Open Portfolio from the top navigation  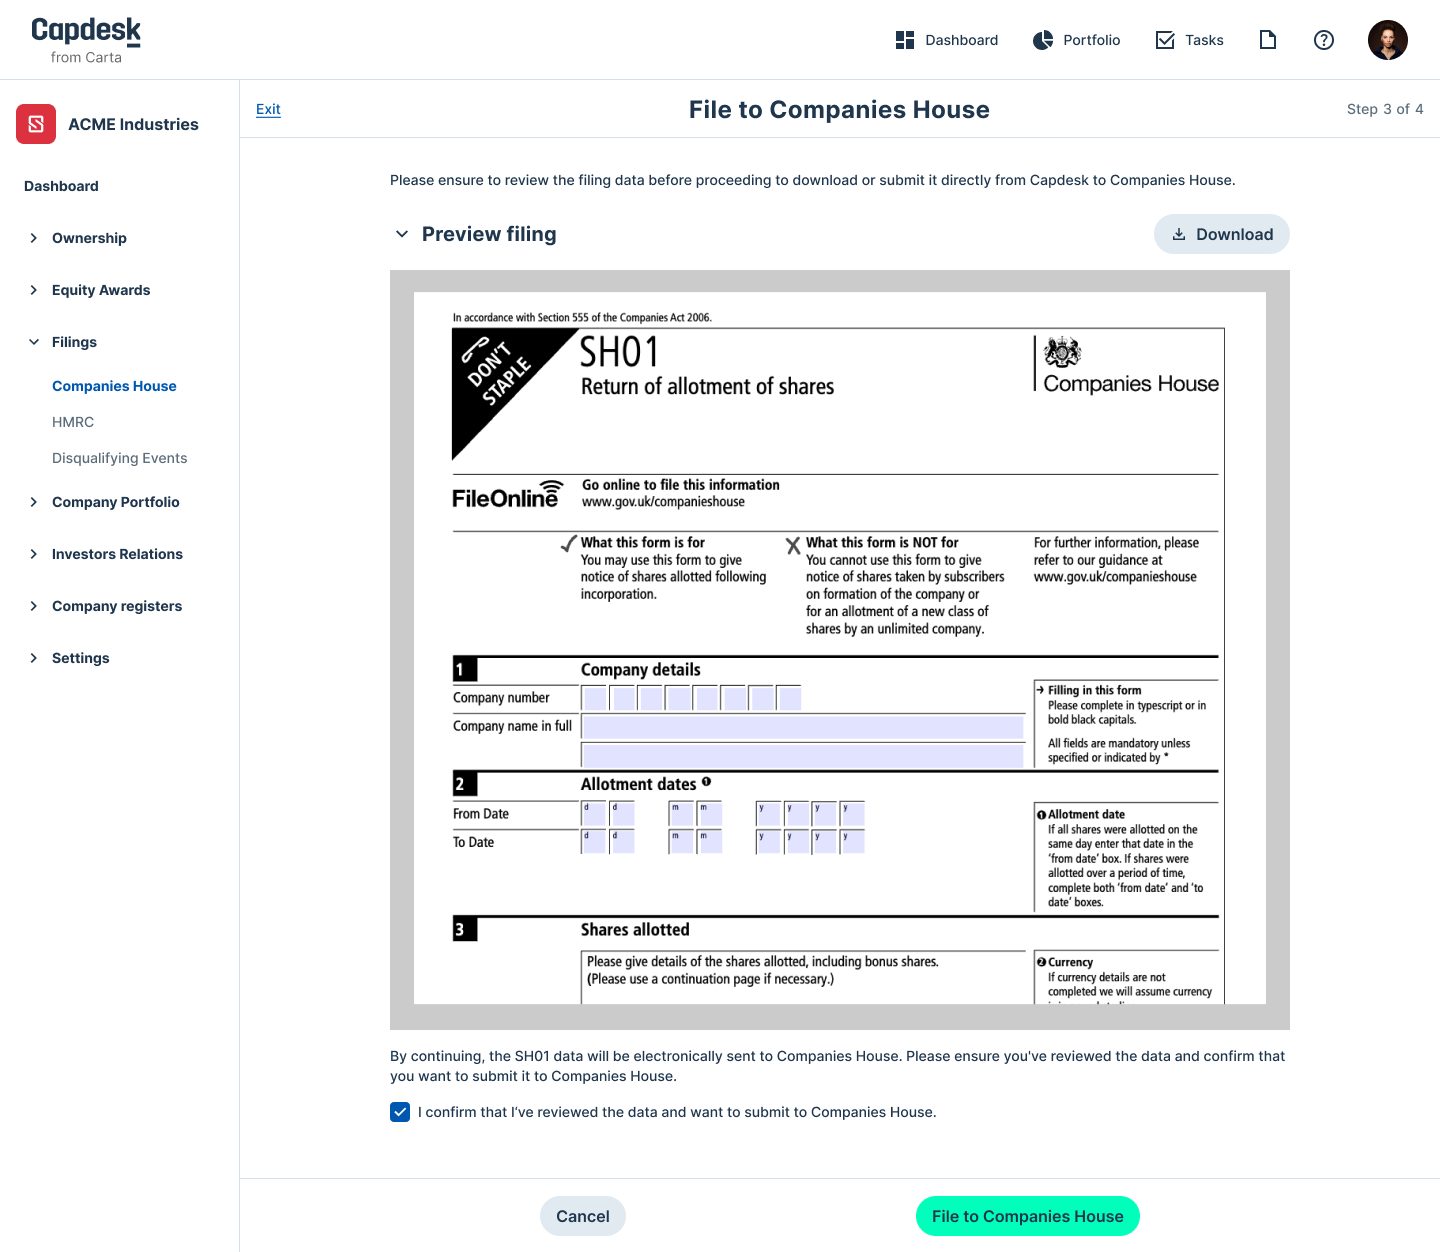tap(1076, 40)
